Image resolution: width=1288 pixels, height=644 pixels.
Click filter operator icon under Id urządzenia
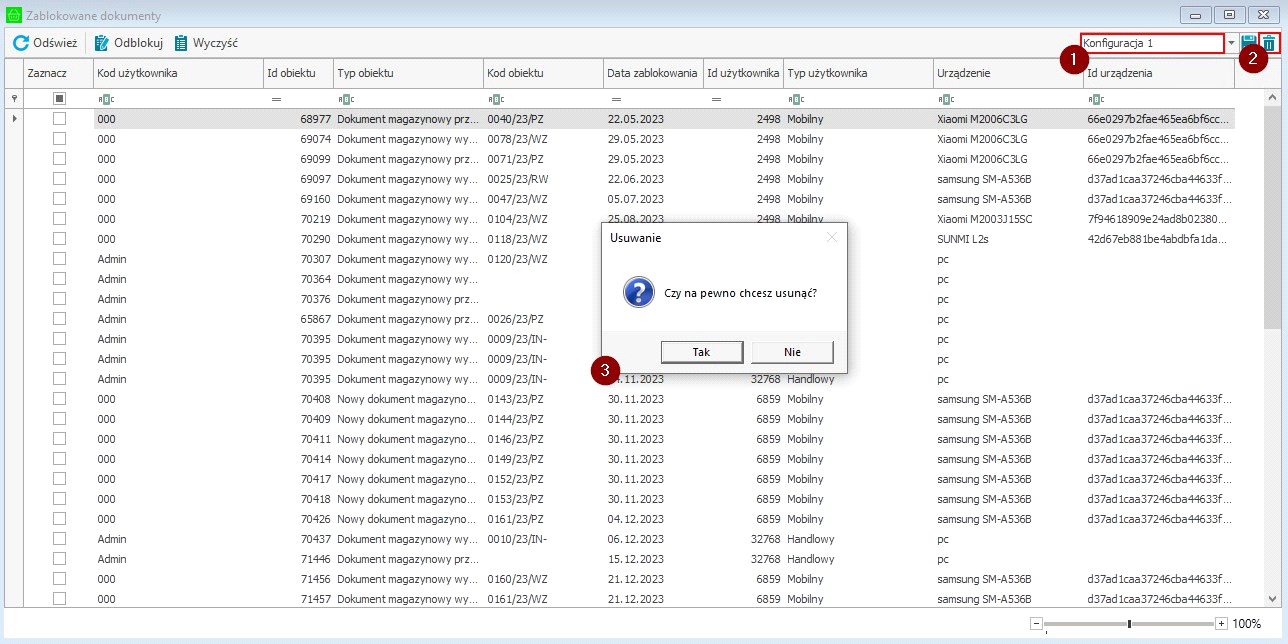click(1096, 99)
